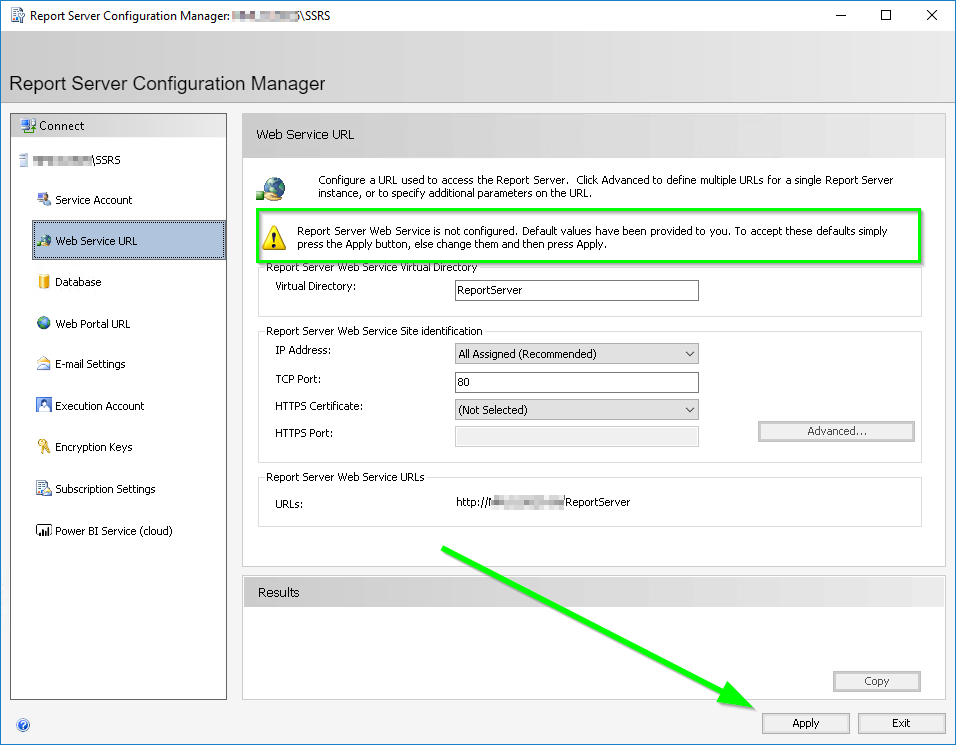This screenshot has height=745, width=956.
Task: Click the Exit button
Action: (901, 723)
